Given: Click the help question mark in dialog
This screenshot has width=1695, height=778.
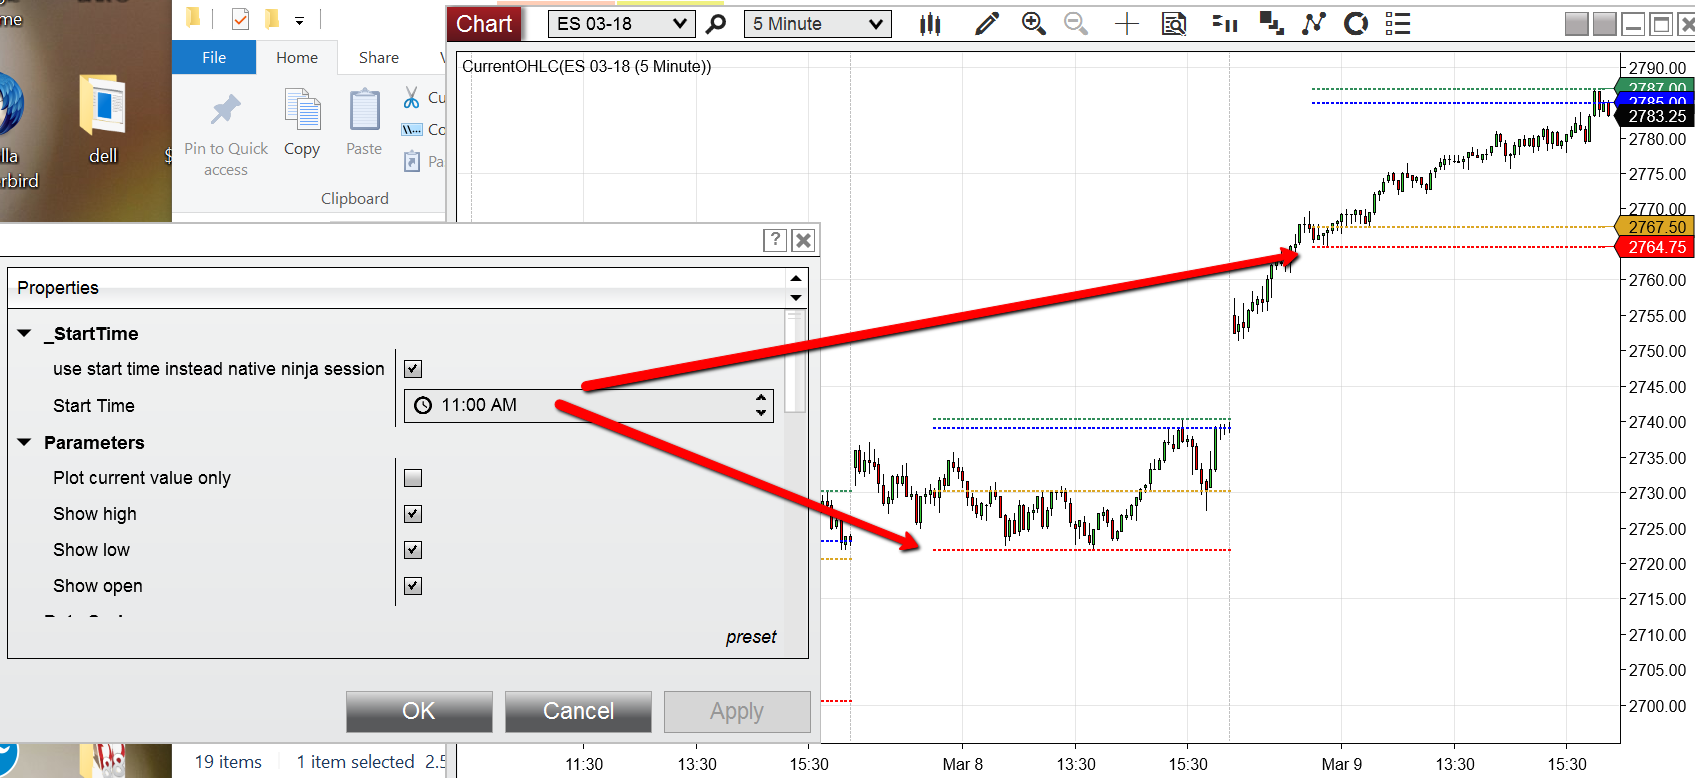Looking at the screenshot, I should point(775,240).
